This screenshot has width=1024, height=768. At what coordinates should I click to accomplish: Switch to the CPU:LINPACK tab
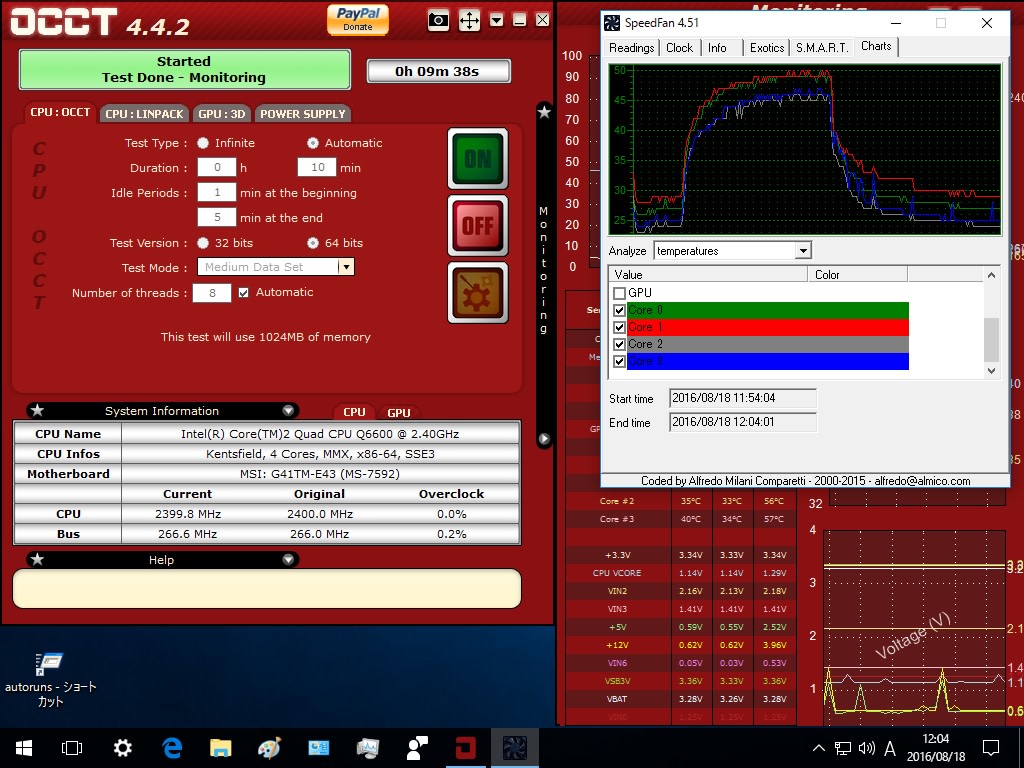144,114
